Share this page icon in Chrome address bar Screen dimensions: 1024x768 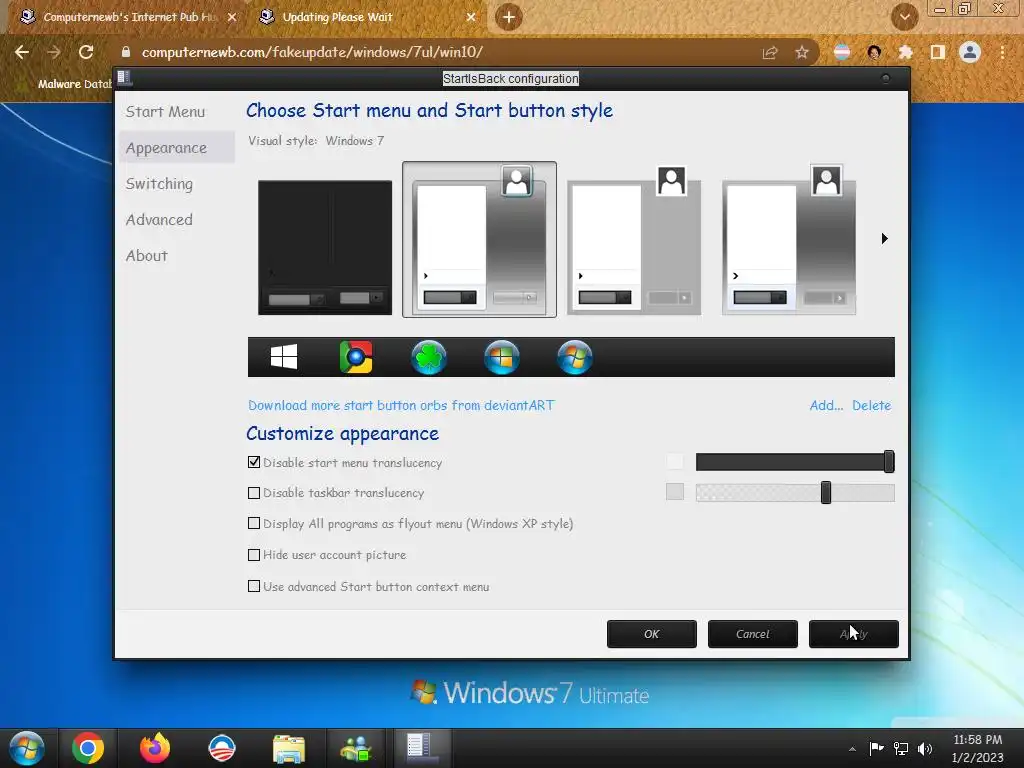click(x=770, y=52)
